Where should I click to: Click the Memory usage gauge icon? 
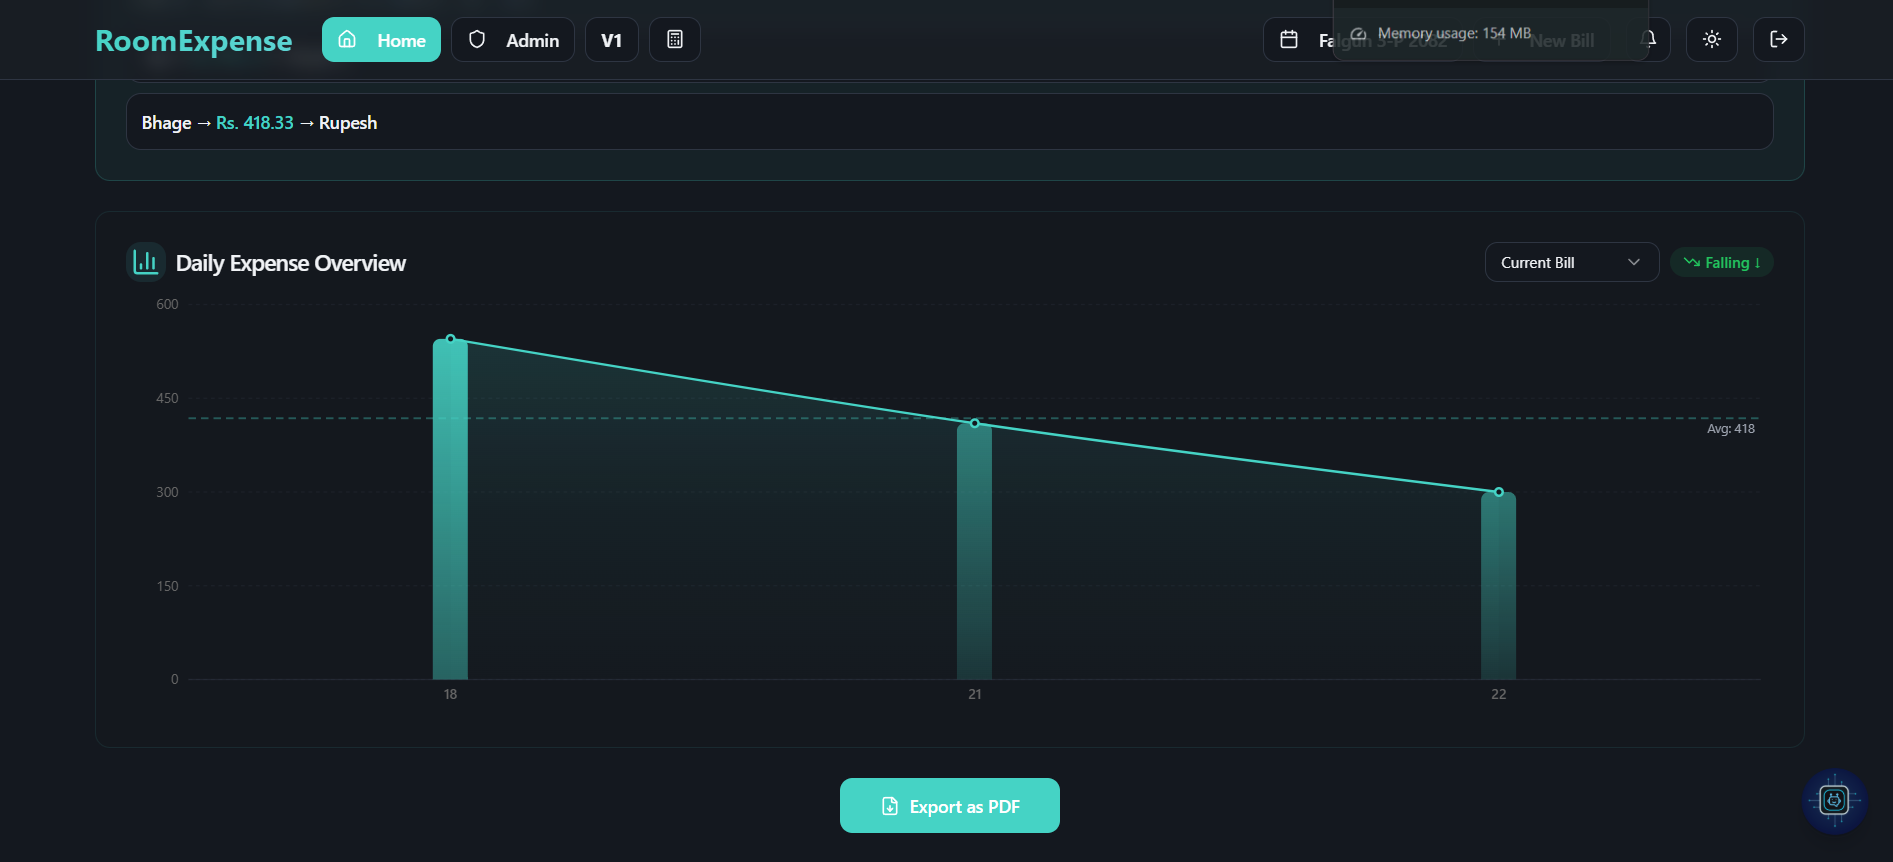tap(1358, 34)
